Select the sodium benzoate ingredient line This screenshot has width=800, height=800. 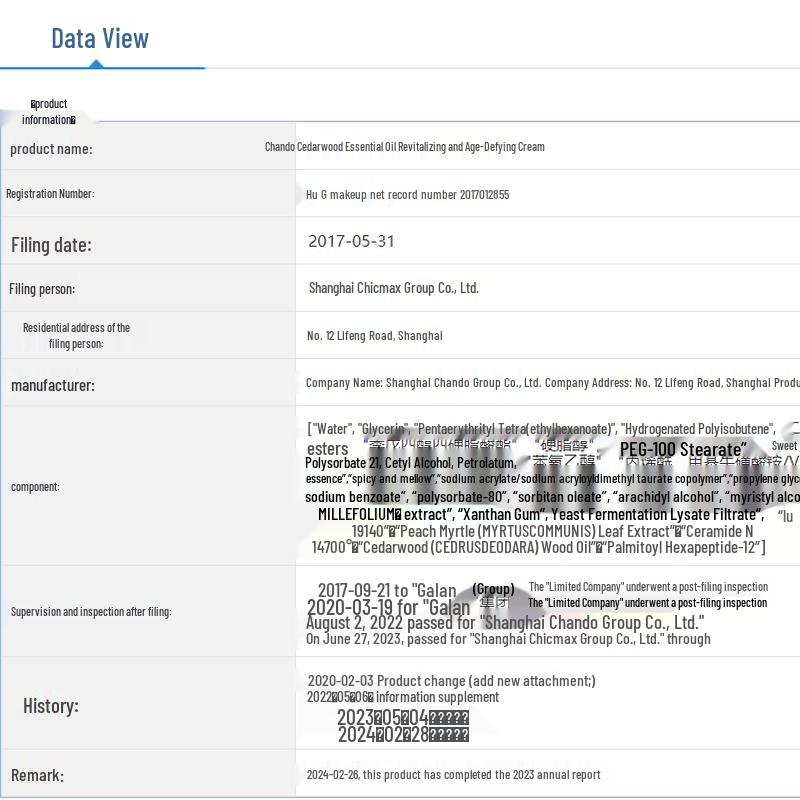[553, 497]
